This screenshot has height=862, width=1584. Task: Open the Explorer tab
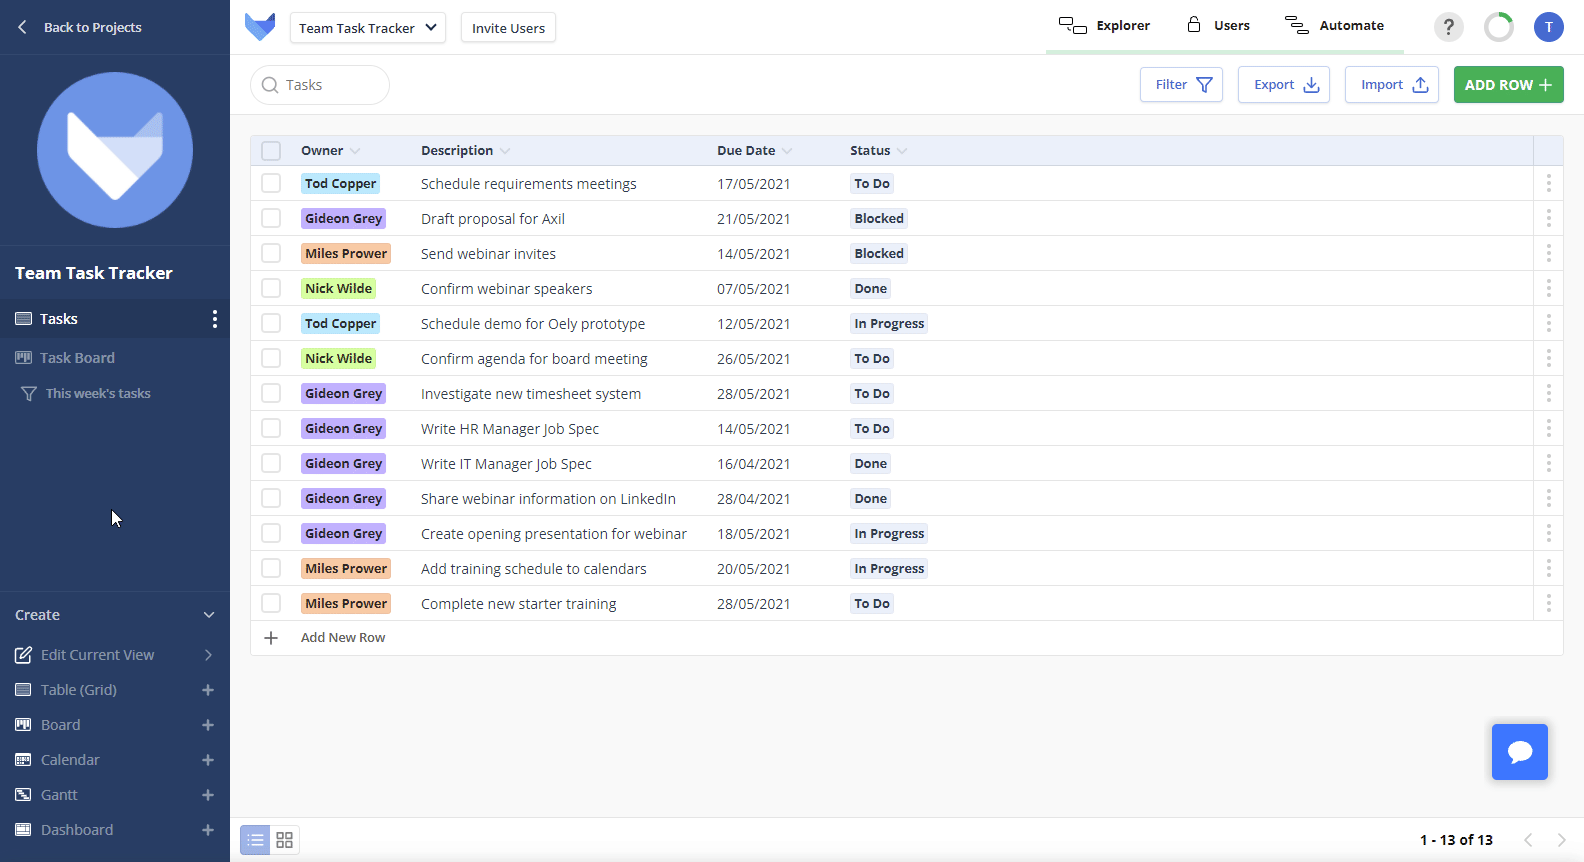coord(1104,26)
